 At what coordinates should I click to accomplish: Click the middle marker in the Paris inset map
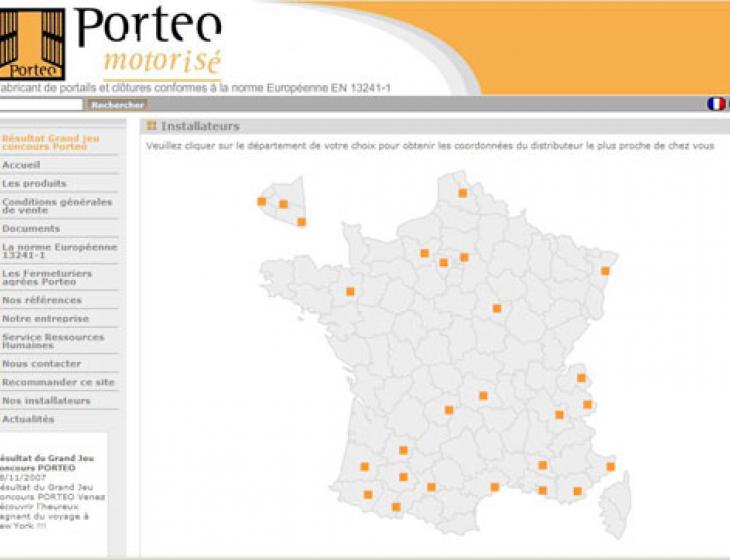(x=283, y=204)
